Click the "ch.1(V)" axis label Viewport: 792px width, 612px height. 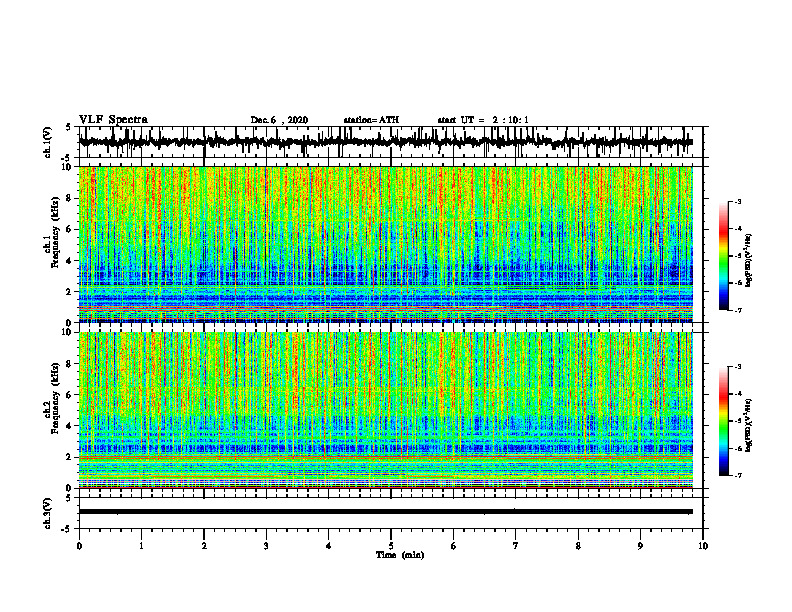coord(48,142)
